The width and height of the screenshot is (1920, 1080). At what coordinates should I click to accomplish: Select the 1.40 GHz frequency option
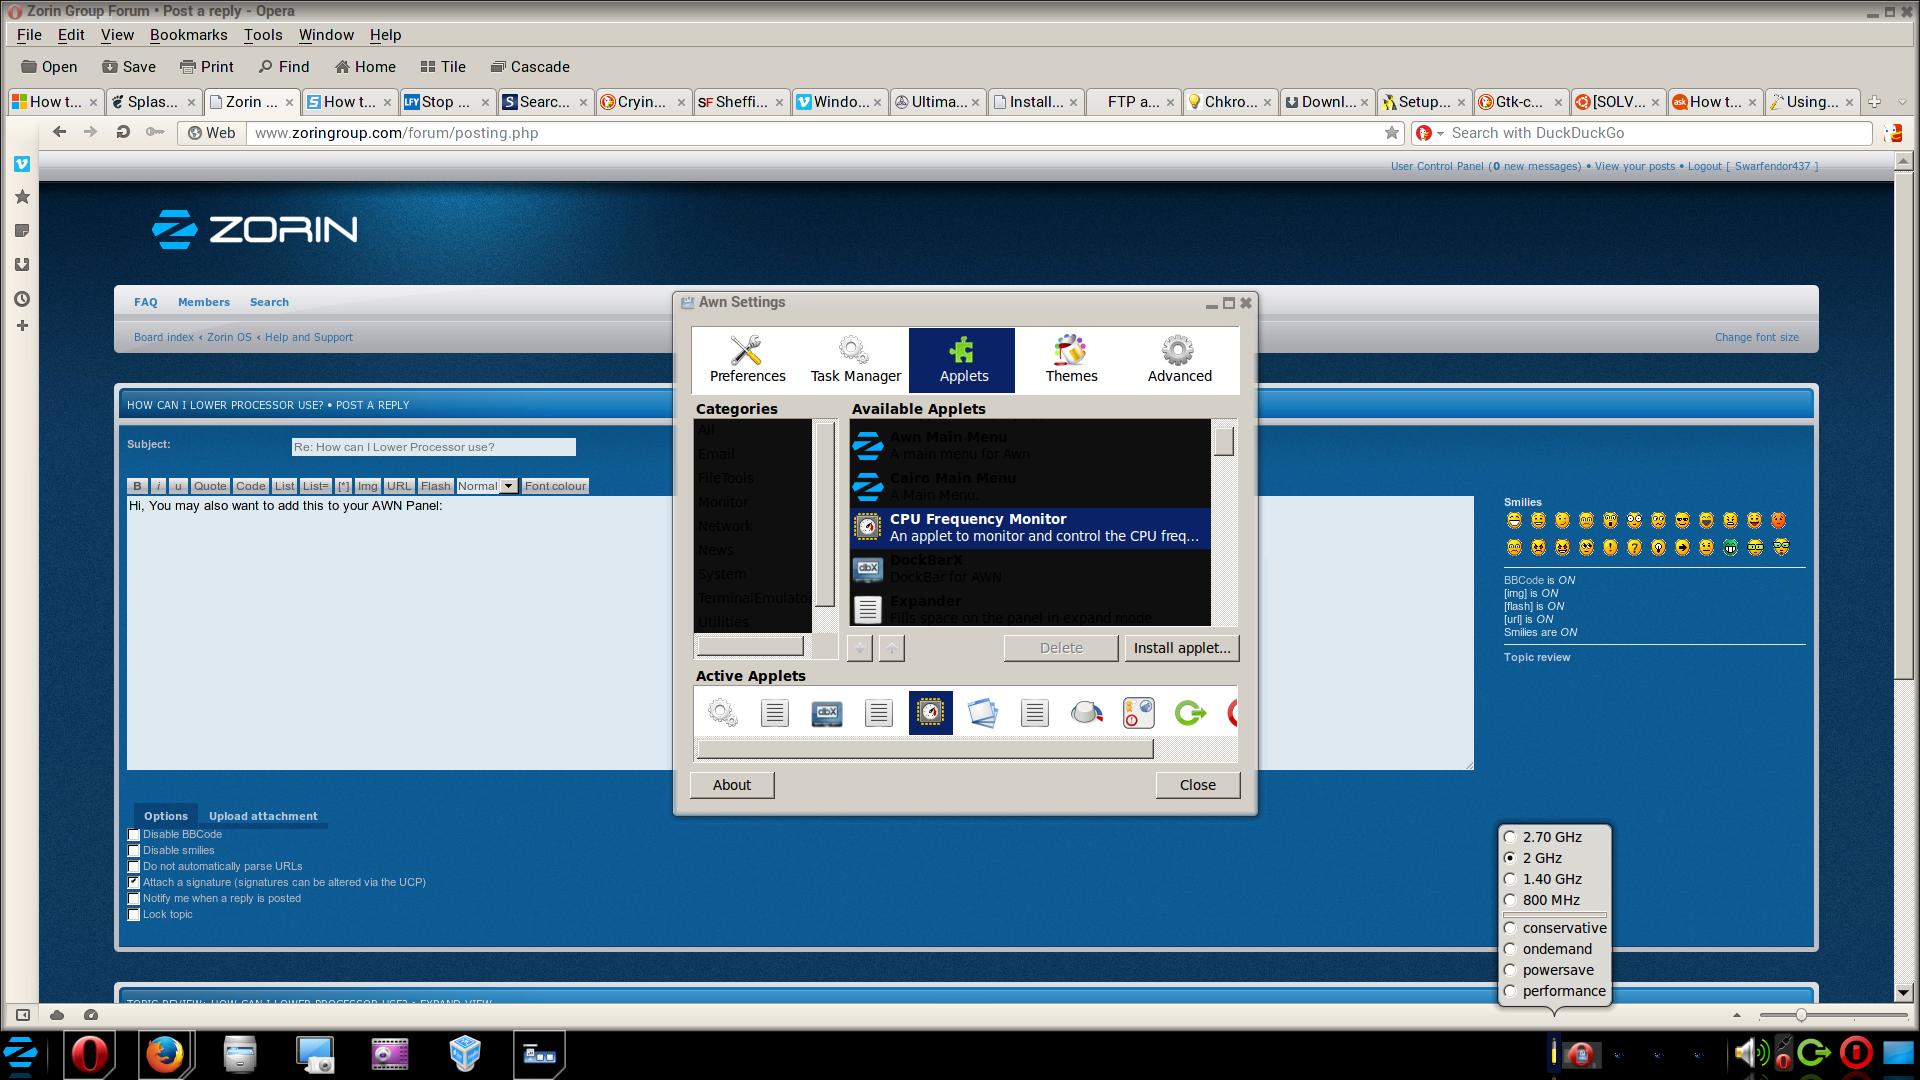click(1510, 879)
